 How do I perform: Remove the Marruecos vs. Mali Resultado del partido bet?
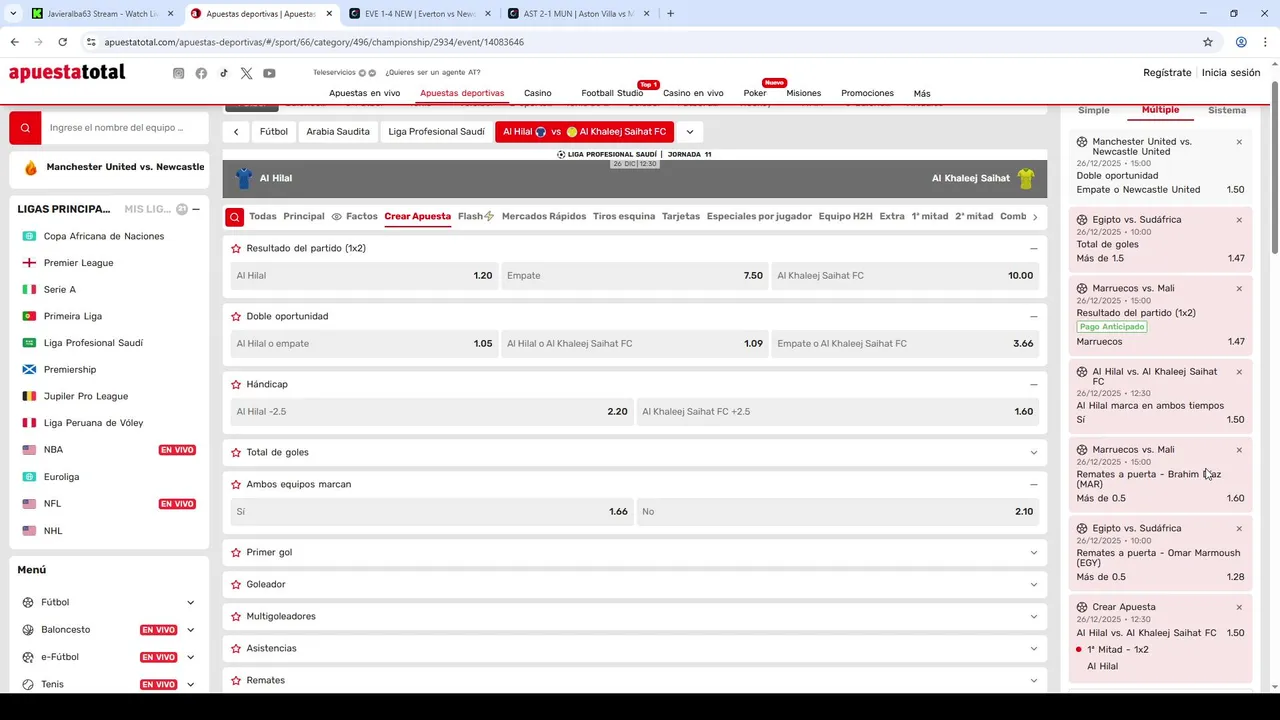[x=1239, y=289]
